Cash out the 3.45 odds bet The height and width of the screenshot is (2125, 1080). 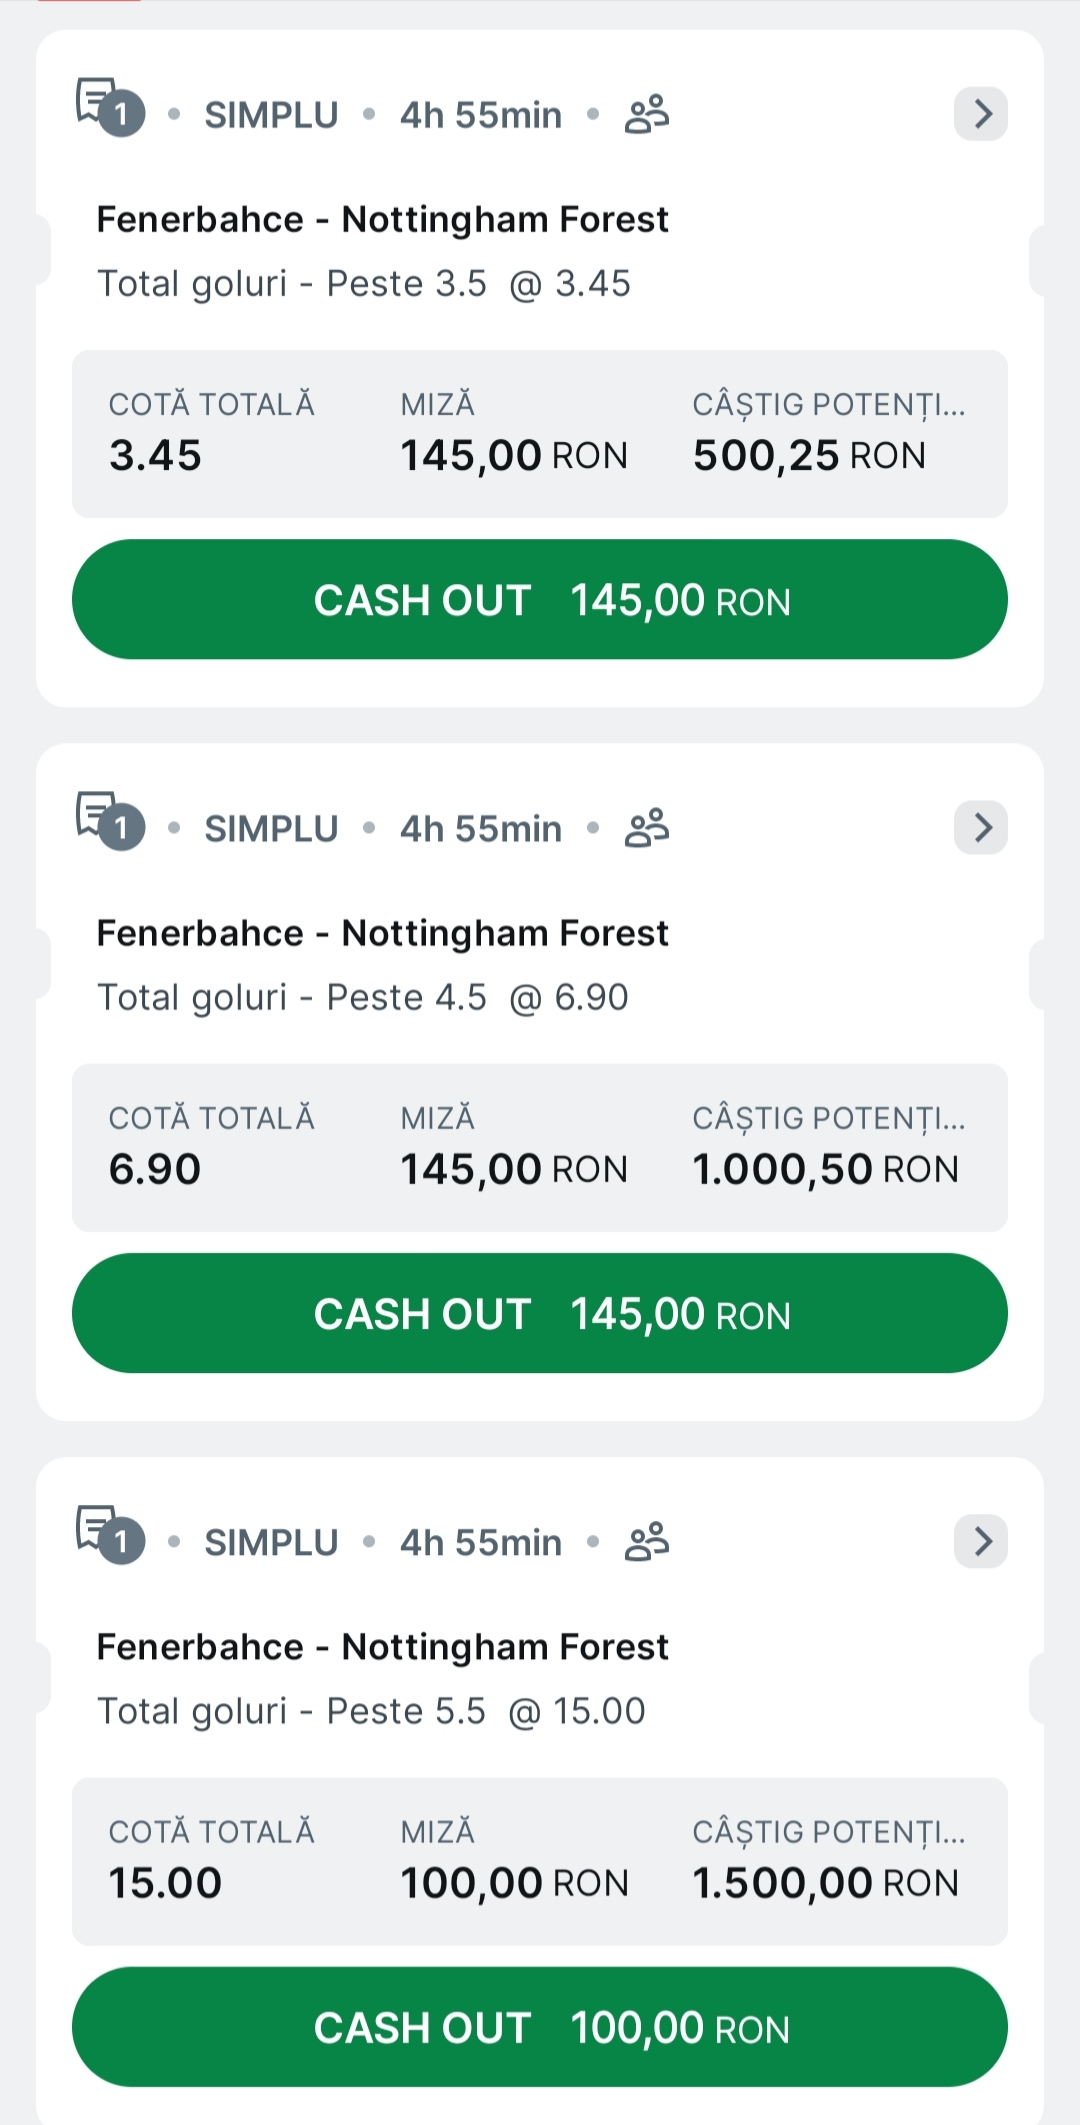[540, 600]
